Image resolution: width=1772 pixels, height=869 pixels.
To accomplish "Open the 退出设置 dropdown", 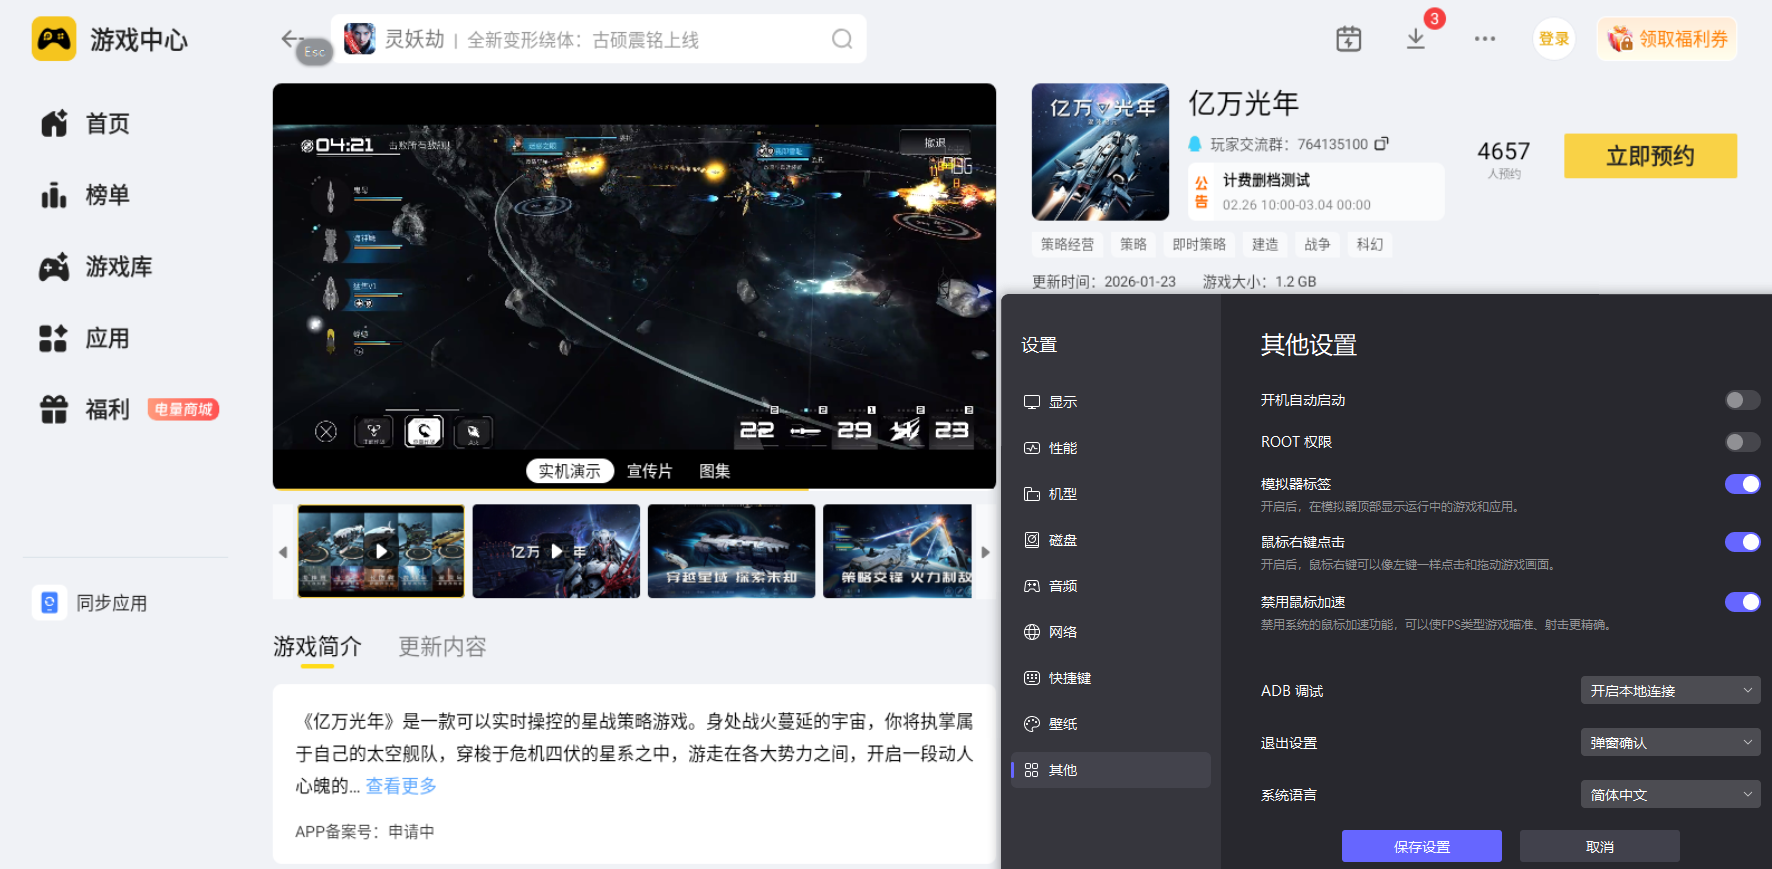I will [1669, 742].
